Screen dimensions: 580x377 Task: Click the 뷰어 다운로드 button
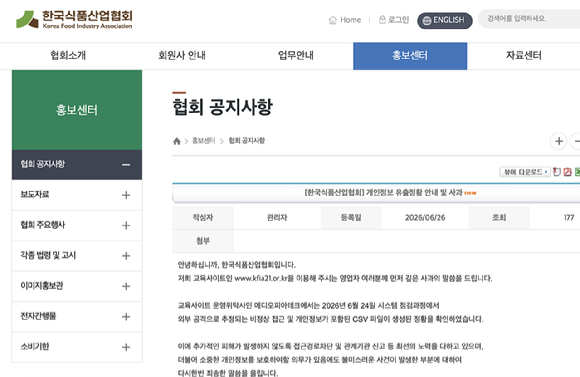coord(525,172)
